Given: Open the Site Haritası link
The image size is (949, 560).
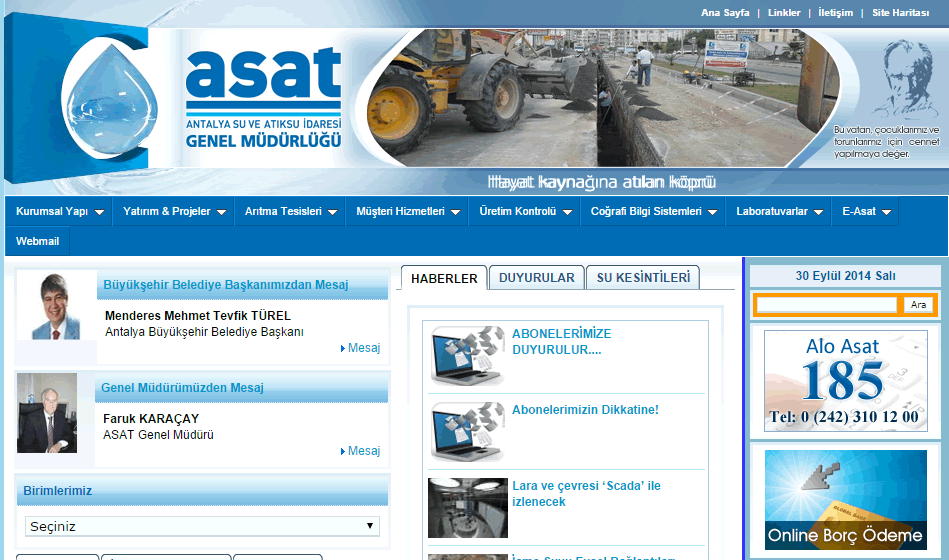Looking at the screenshot, I should click(900, 13).
